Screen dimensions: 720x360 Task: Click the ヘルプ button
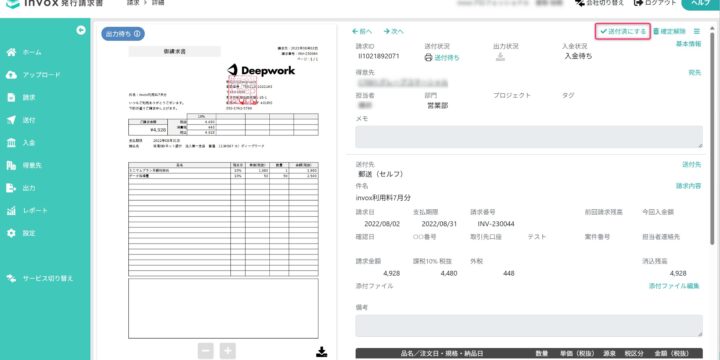coord(701,3)
